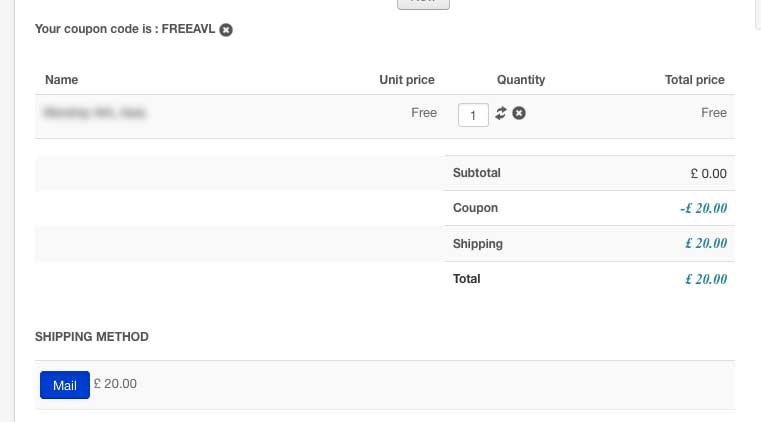Click the order Total amount
The width and height of the screenshot is (761, 422).
[705, 279]
